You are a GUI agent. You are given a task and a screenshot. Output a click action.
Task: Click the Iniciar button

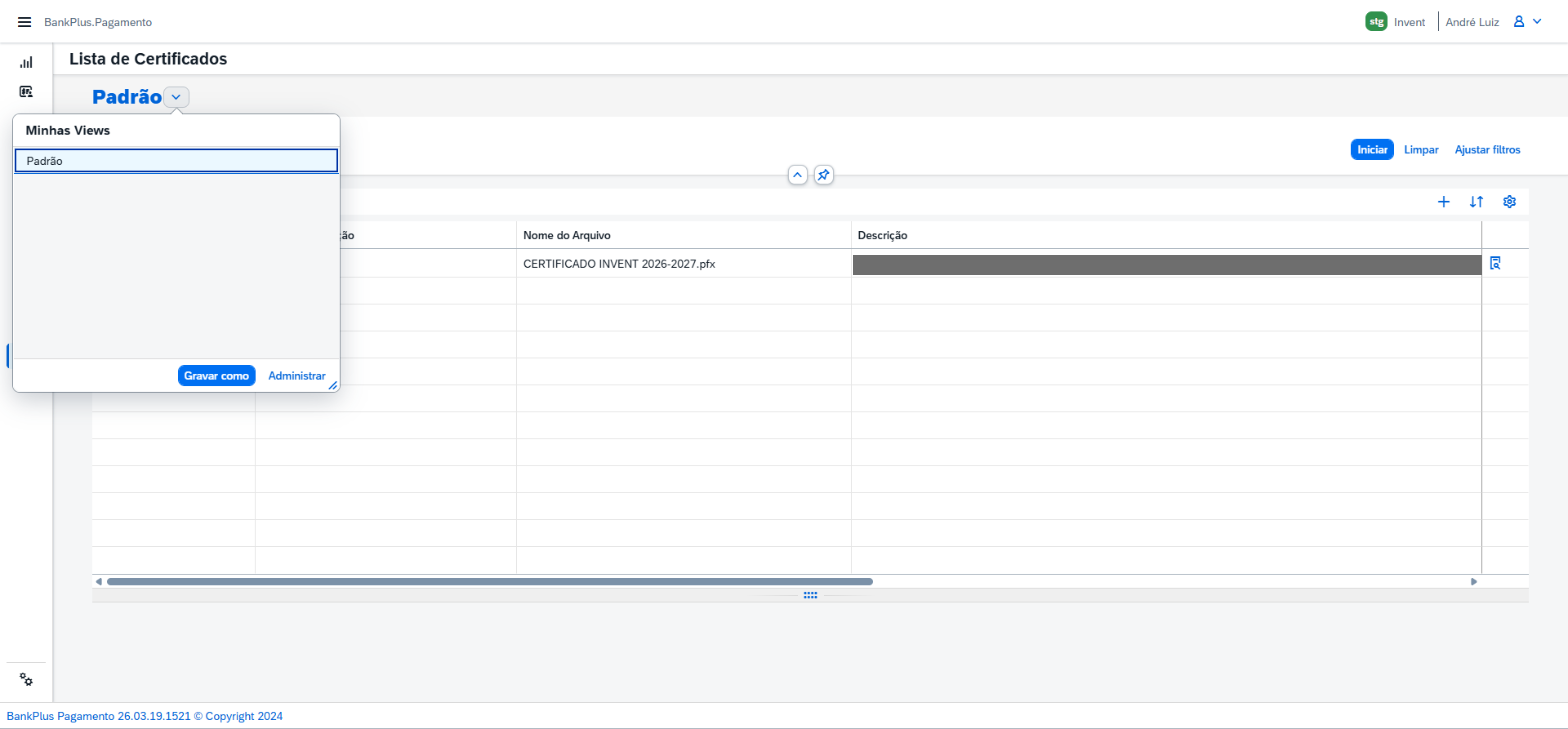click(x=1372, y=149)
